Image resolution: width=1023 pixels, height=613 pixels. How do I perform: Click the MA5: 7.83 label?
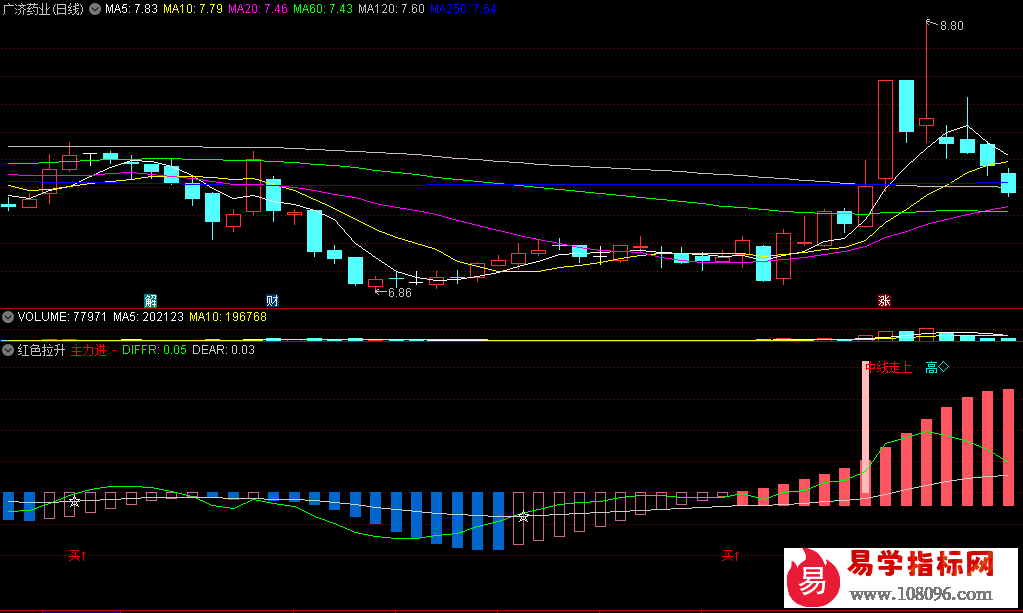[132, 9]
